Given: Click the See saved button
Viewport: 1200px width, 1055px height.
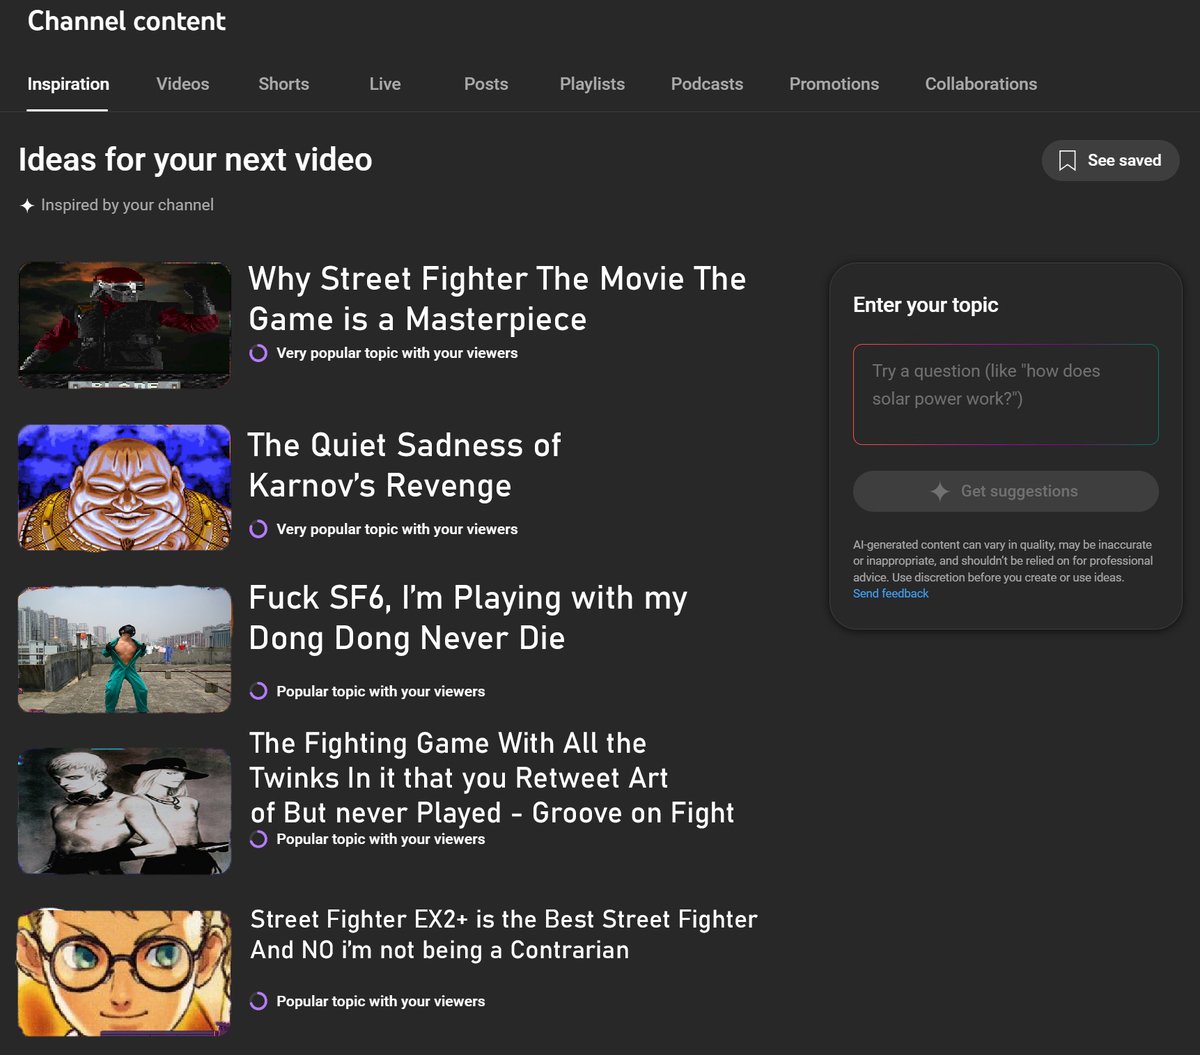Looking at the screenshot, I should point(1110,160).
